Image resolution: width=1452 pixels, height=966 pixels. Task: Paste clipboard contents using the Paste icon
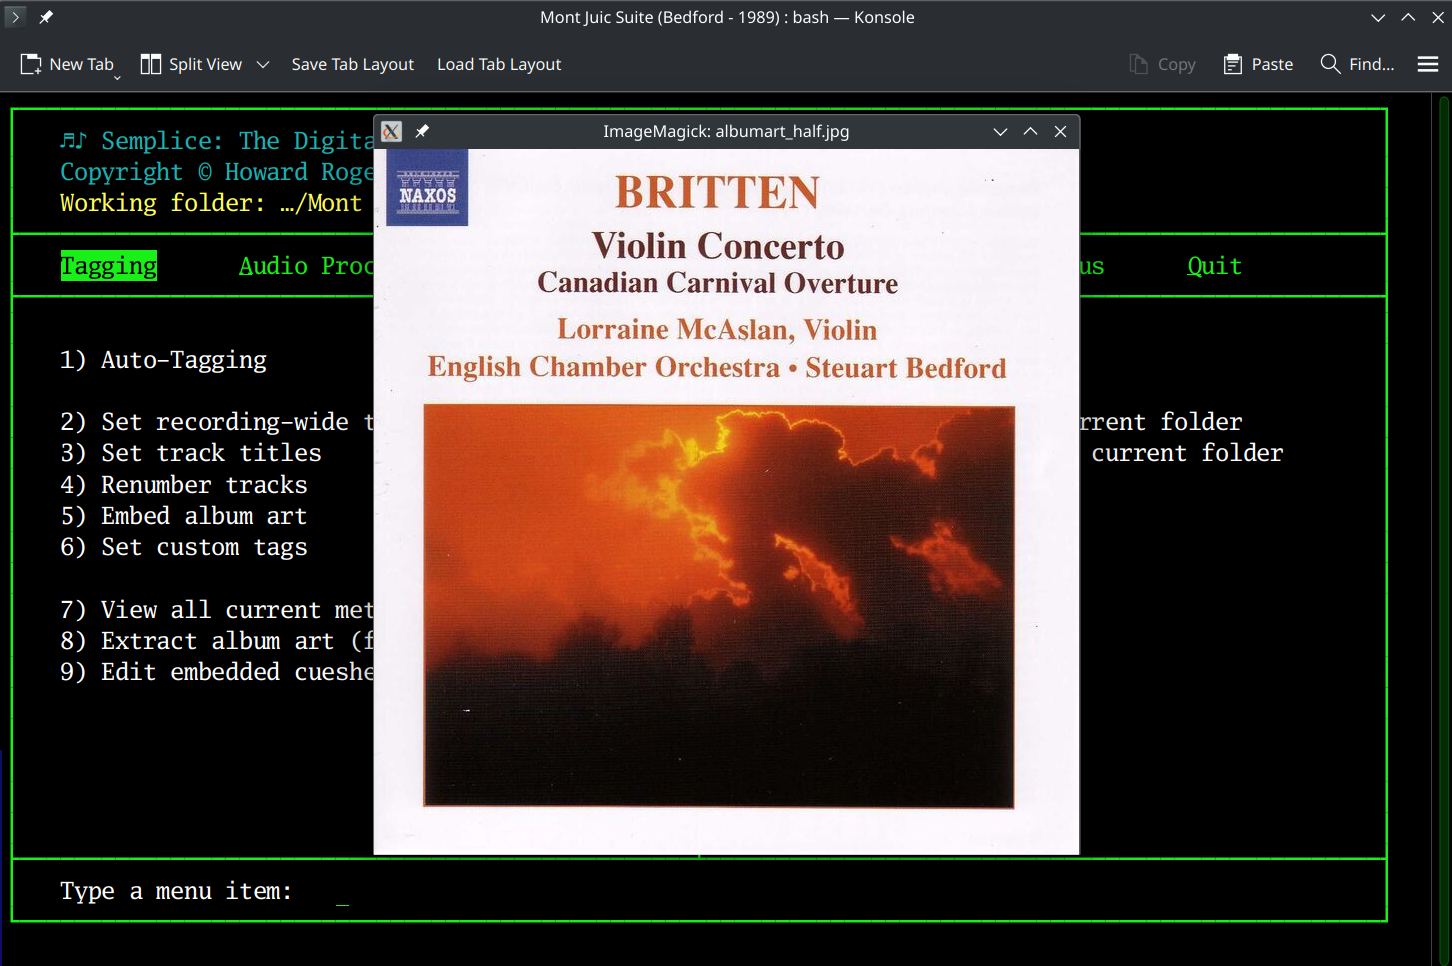(x=1235, y=63)
